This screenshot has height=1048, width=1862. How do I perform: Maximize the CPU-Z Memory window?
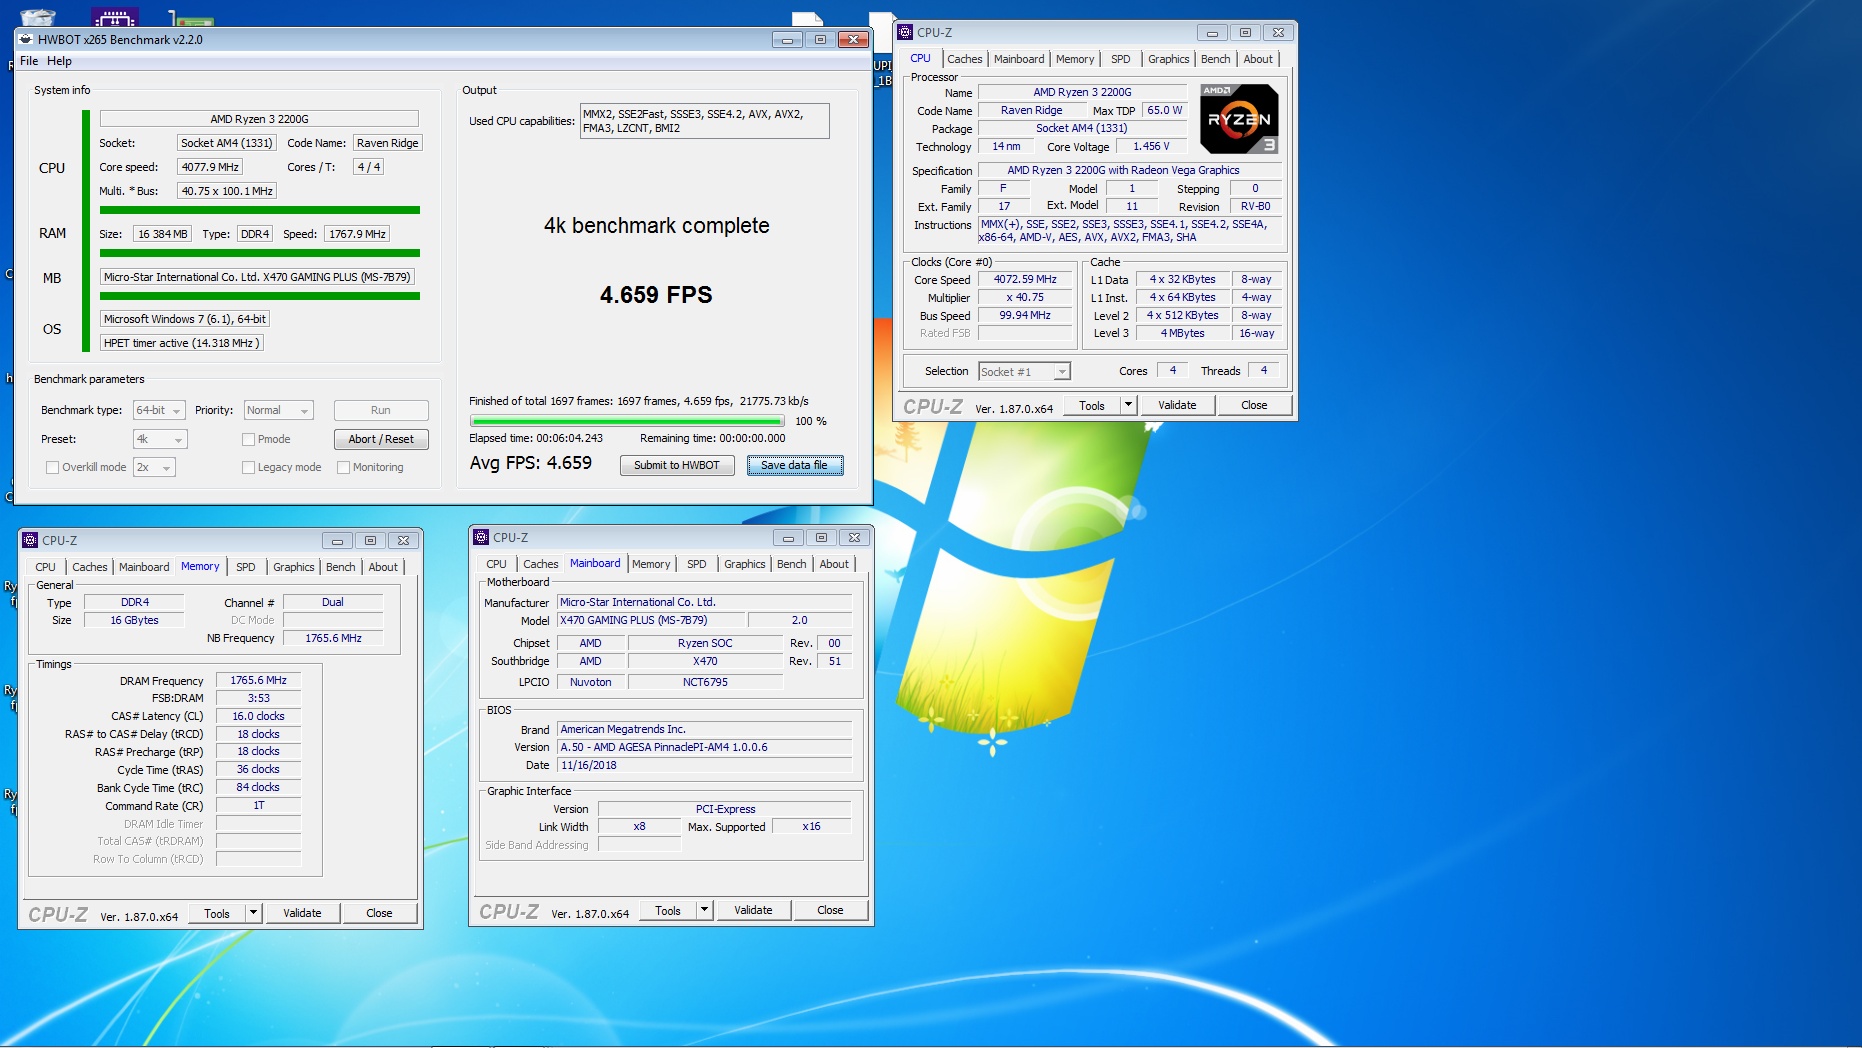(370, 541)
